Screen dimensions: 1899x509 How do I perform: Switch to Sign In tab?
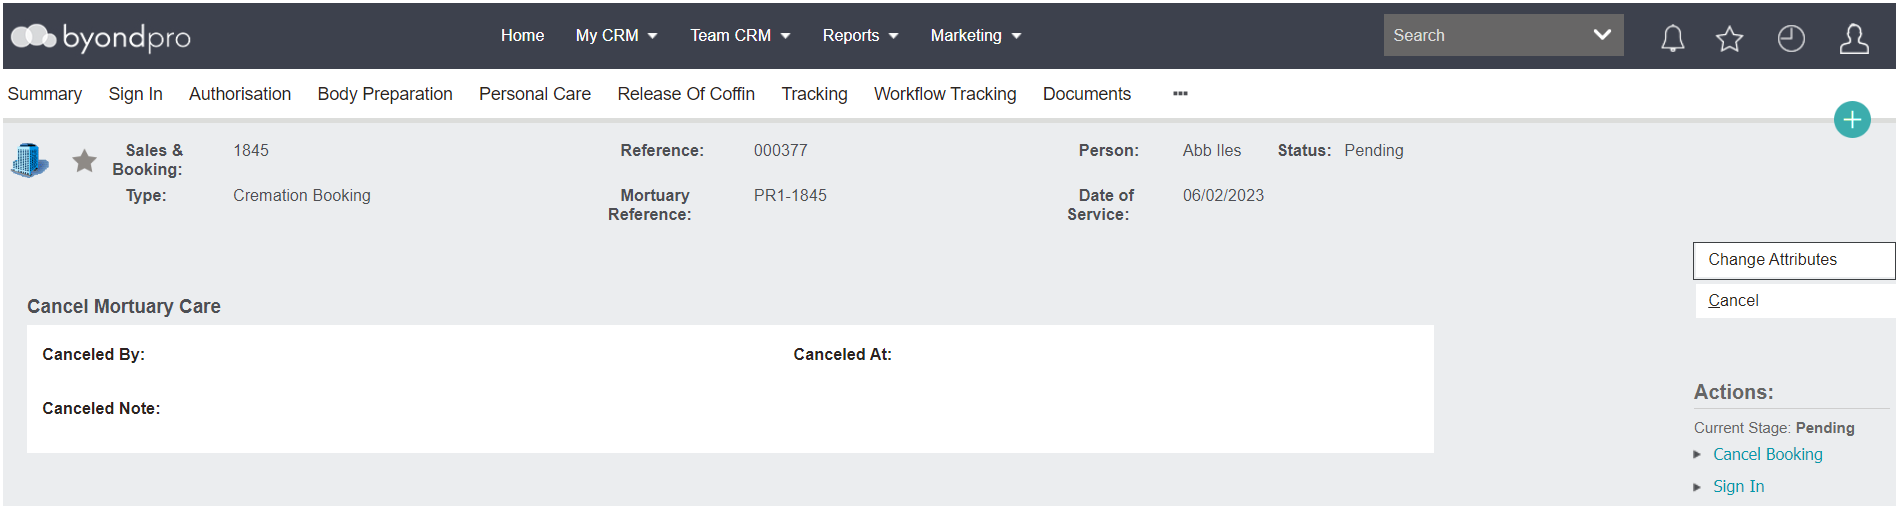pyautogui.click(x=135, y=94)
